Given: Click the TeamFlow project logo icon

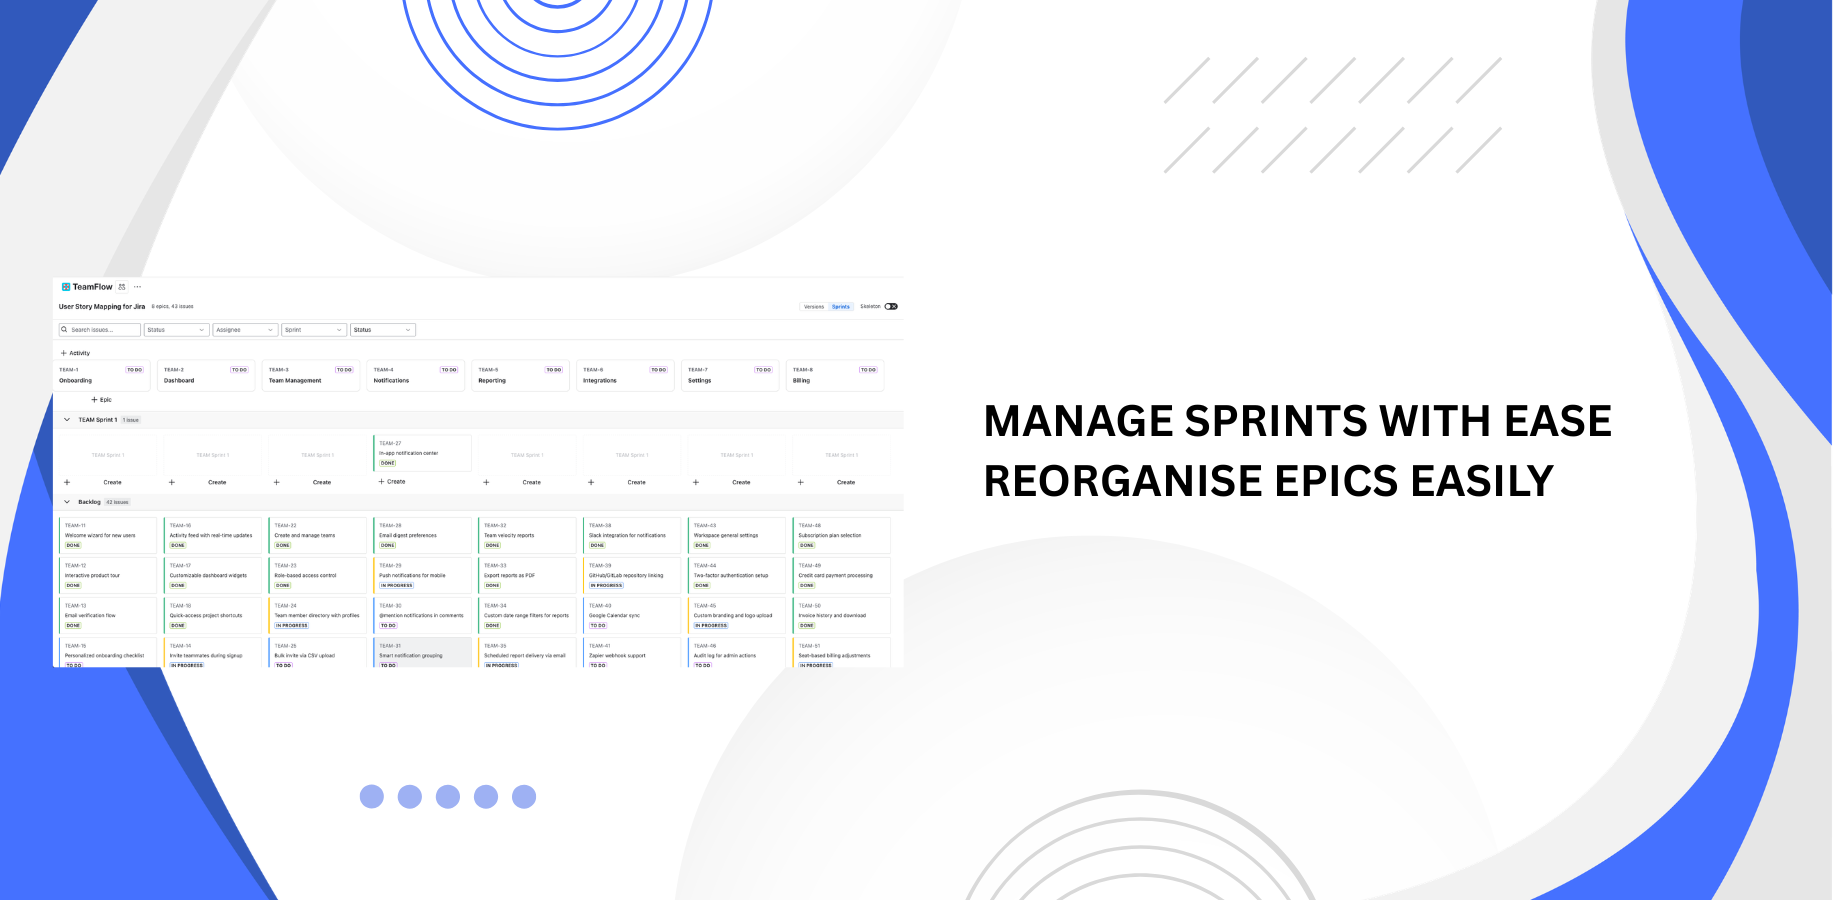Looking at the screenshot, I should click(66, 287).
